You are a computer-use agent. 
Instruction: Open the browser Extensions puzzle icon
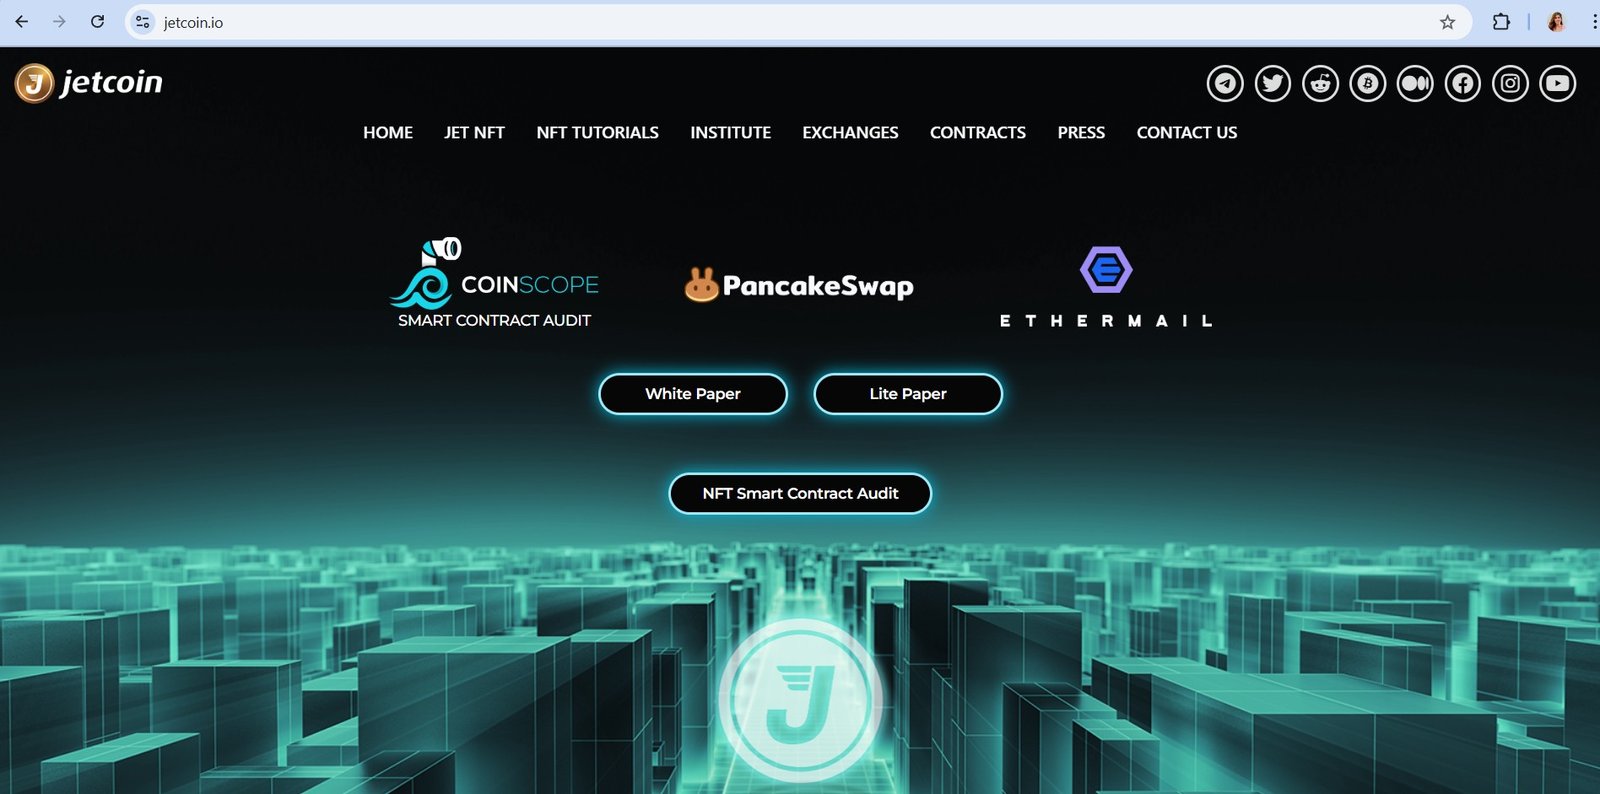click(x=1501, y=22)
